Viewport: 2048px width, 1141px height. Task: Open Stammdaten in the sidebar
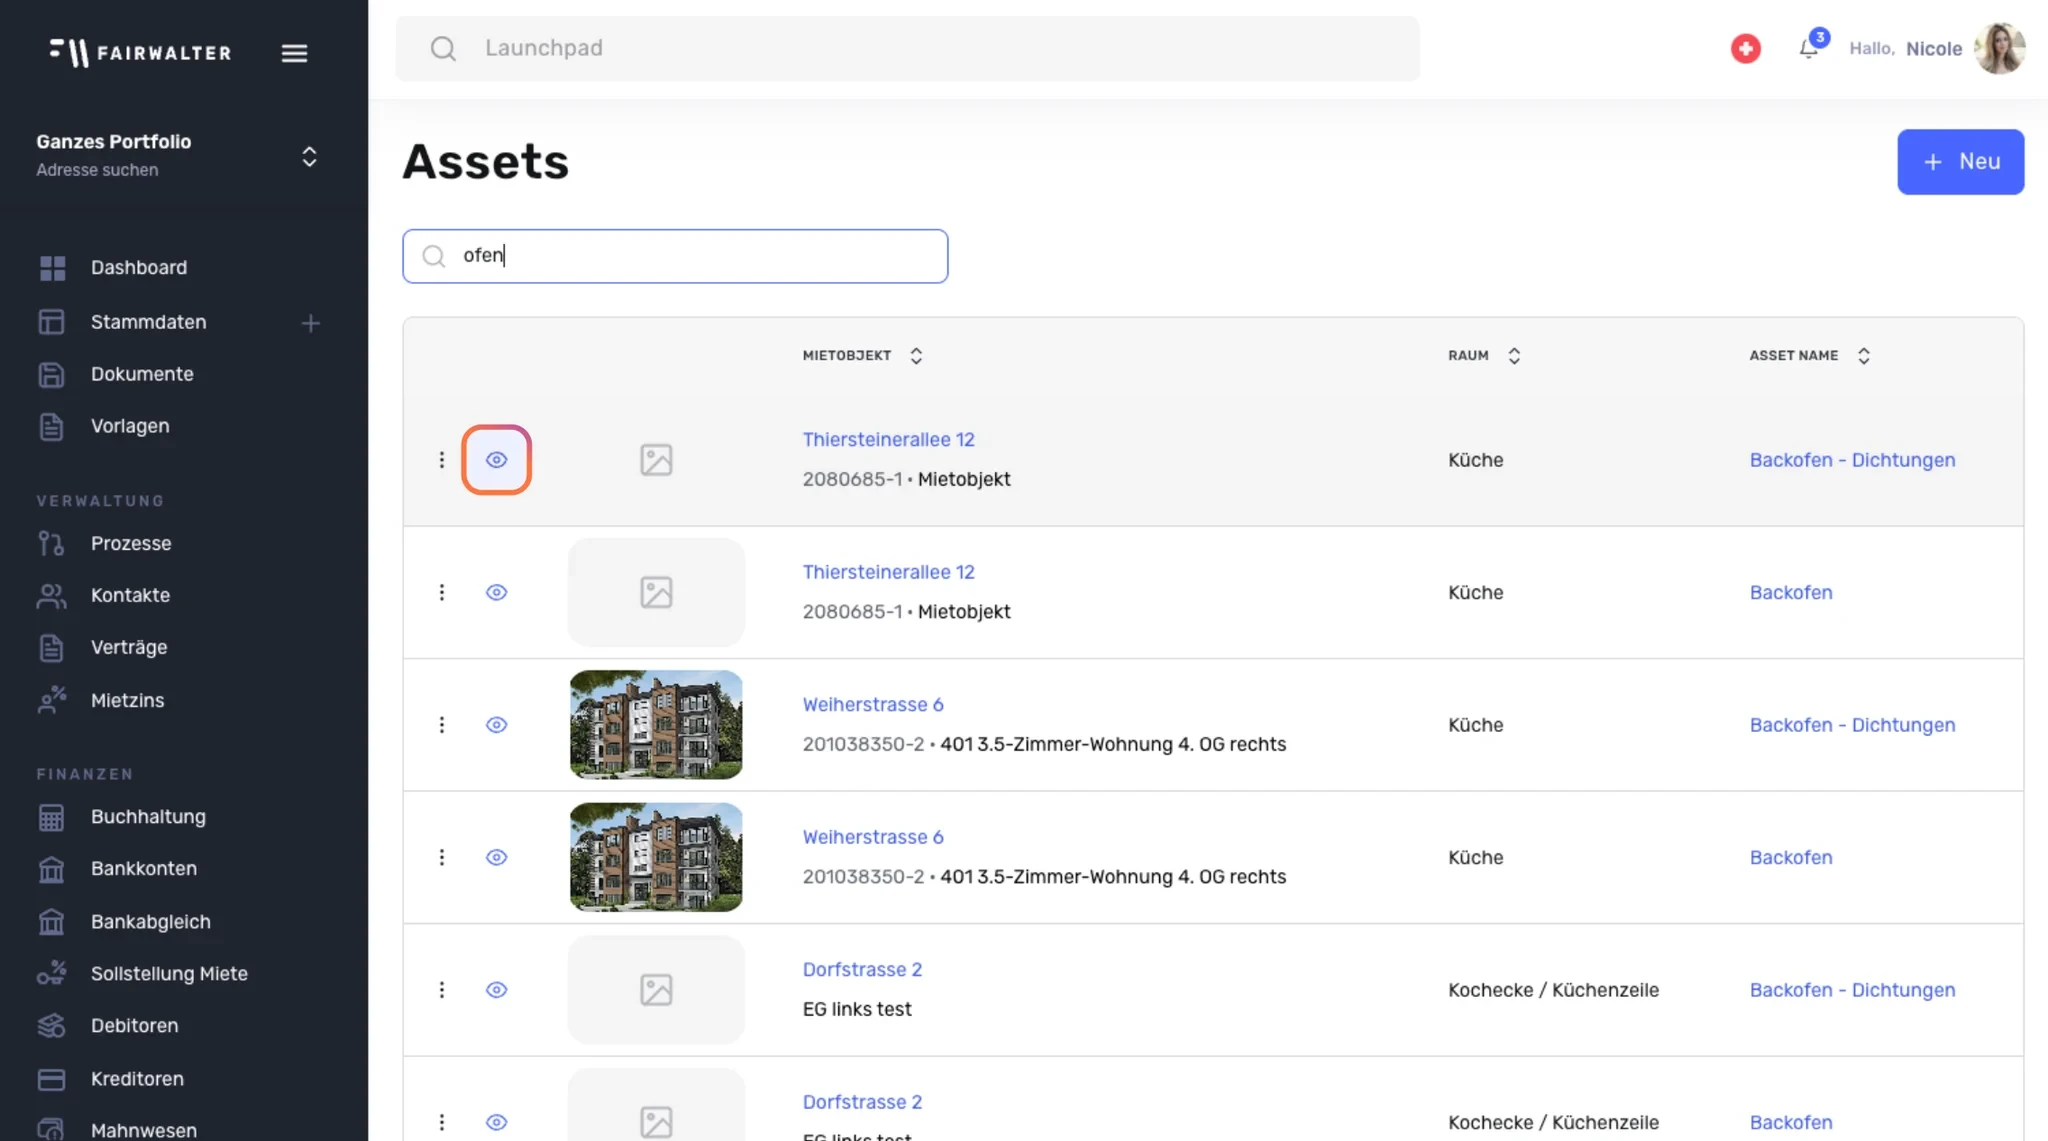[x=148, y=322]
